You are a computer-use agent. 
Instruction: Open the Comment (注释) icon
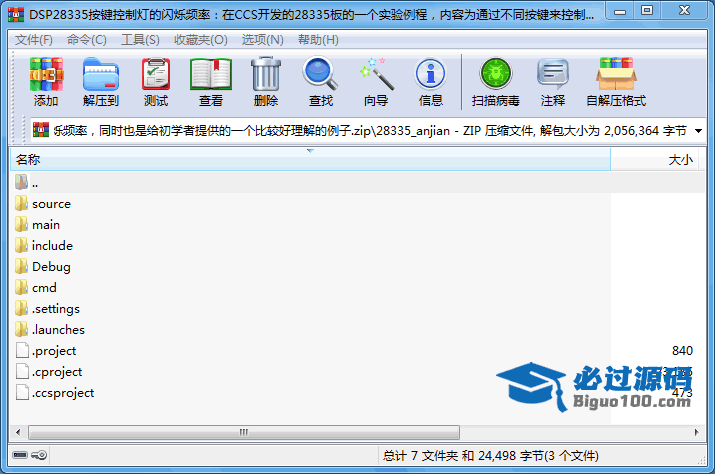[x=553, y=74]
